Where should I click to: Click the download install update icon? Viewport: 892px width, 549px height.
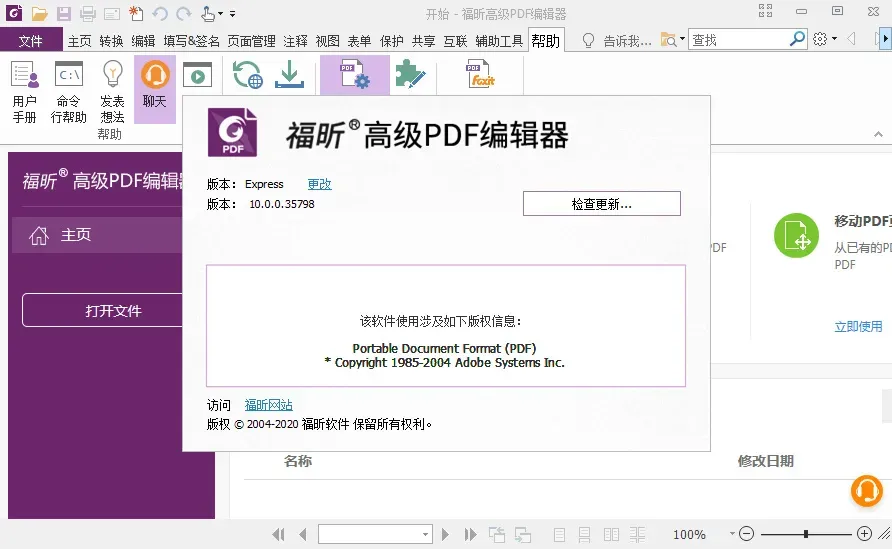[289, 75]
